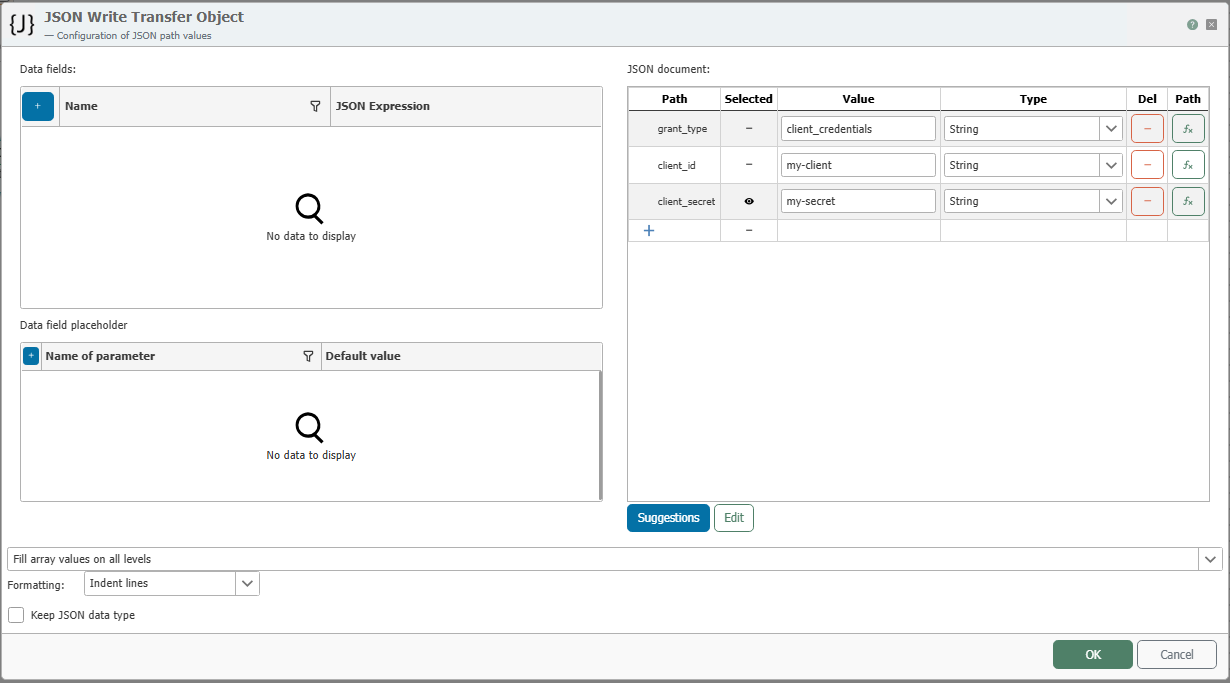Add a new data field with plus button

pyautogui.click(x=38, y=106)
